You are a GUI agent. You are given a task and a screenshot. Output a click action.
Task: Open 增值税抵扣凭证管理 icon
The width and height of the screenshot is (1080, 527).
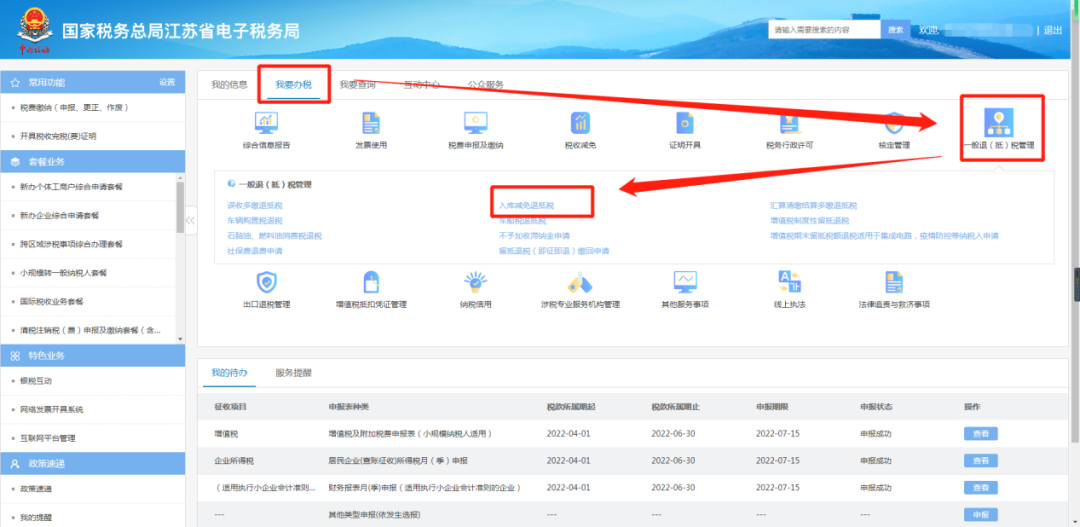pyautogui.click(x=371, y=282)
